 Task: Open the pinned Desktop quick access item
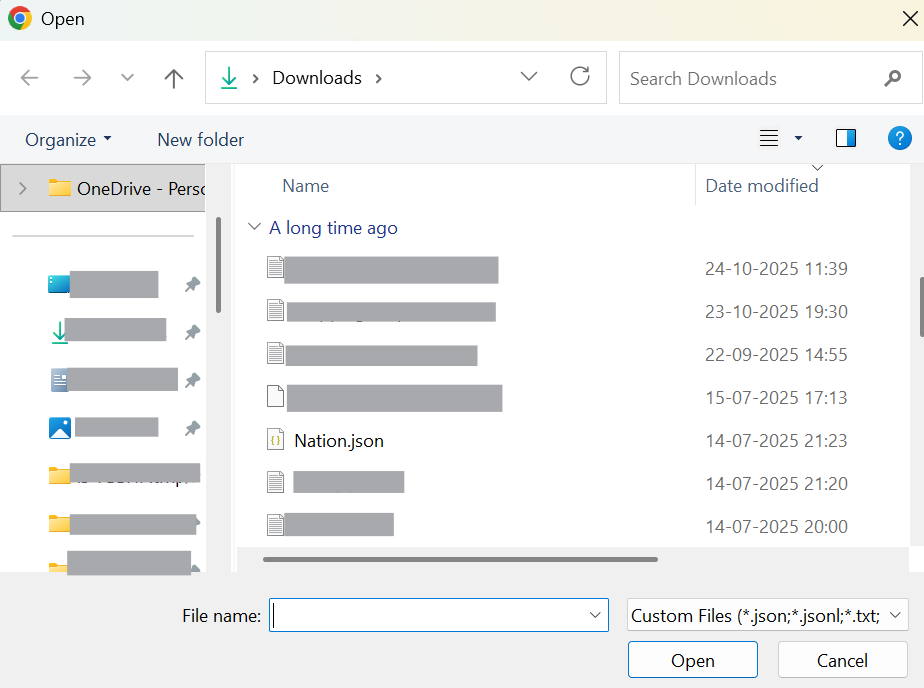pyautogui.click(x=103, y=285)
